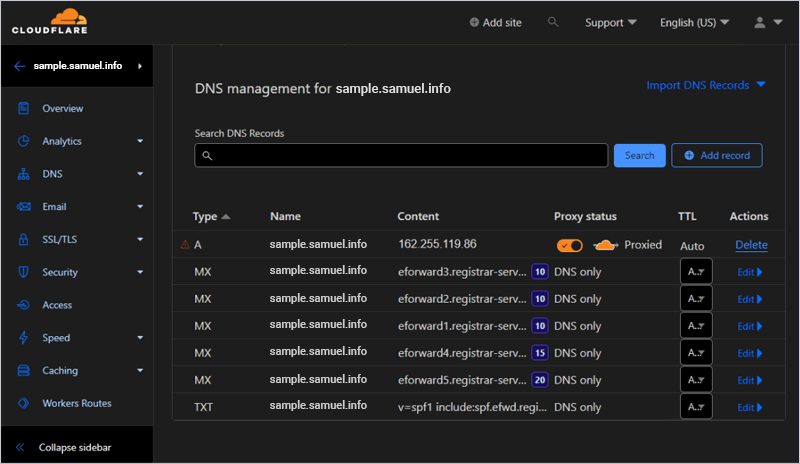Open TTL dropdown for eforward4 MX record

[696, 353]
